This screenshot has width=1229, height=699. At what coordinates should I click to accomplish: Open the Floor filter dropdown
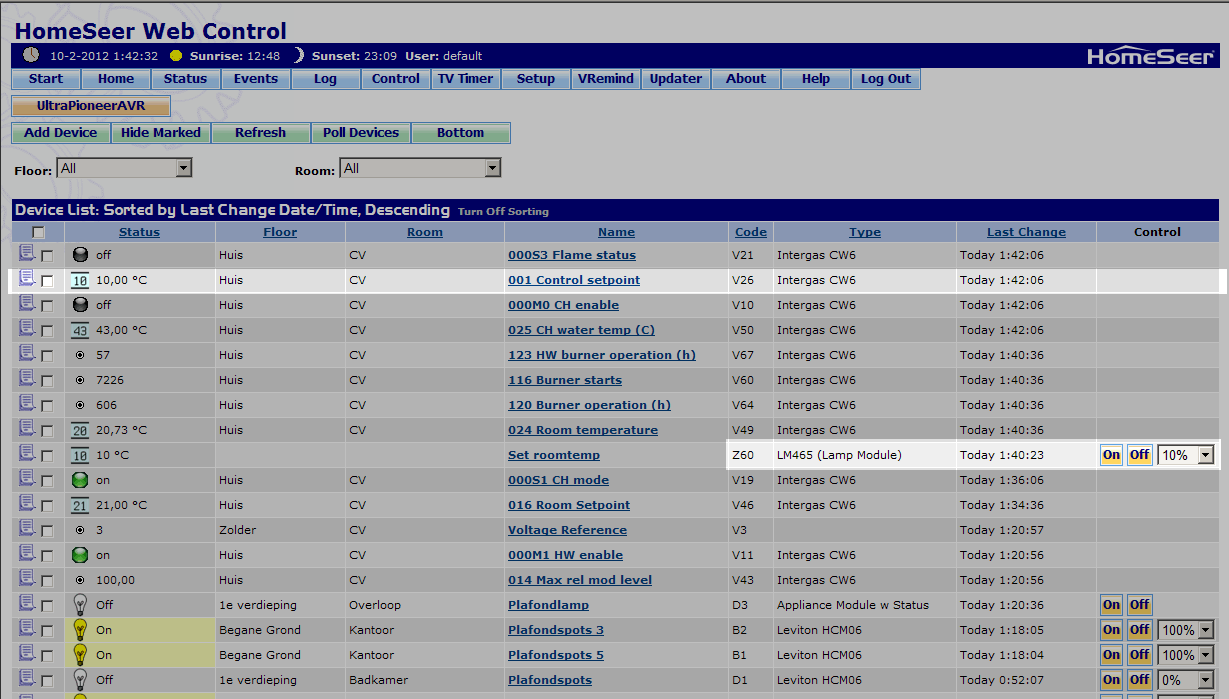coord(124,168)
